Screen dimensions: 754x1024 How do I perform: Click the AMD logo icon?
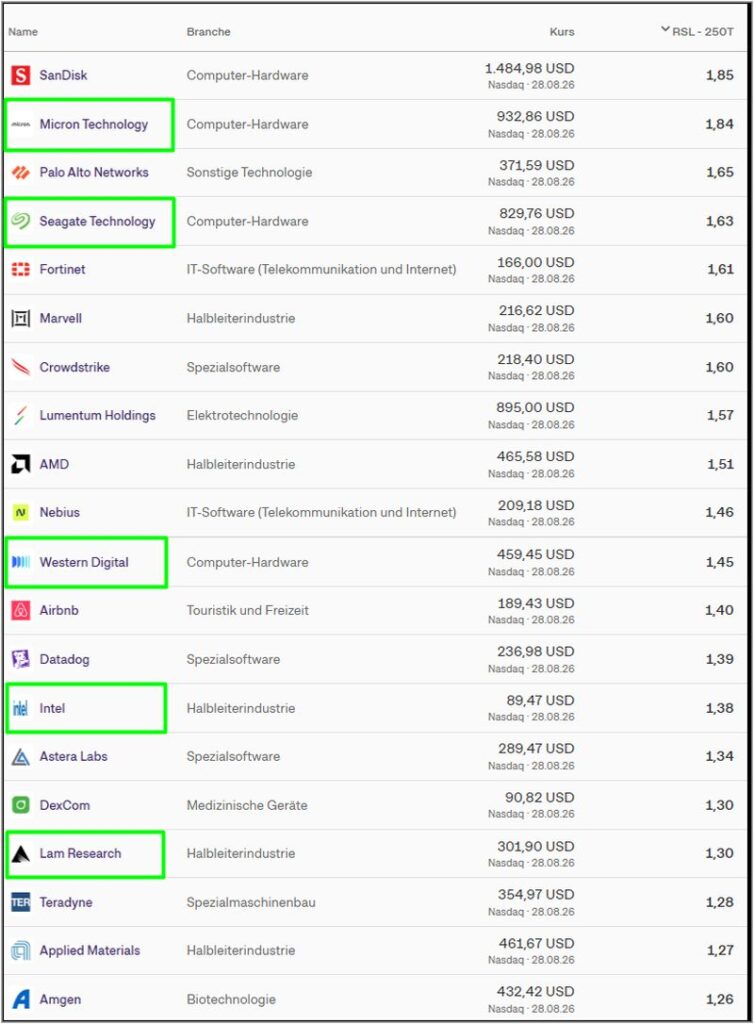(21, 464)
